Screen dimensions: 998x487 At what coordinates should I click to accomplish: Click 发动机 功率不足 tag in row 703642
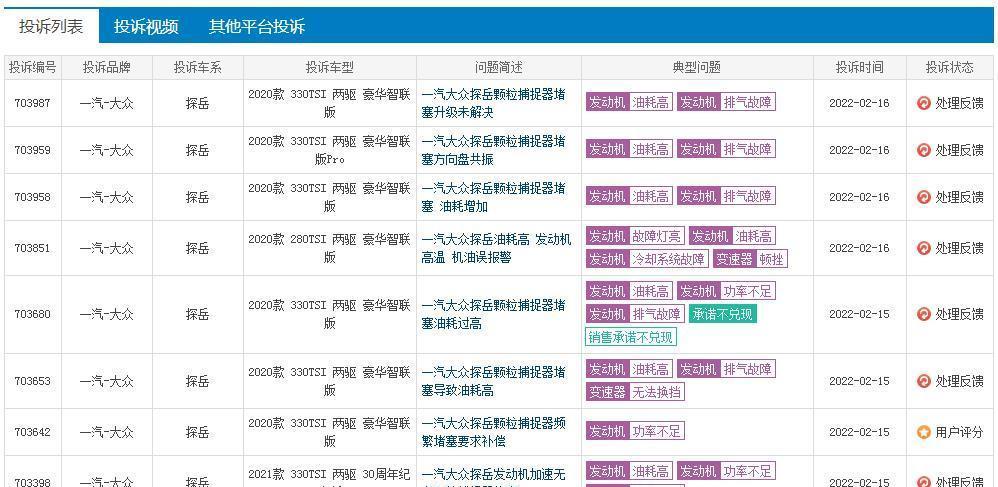click(x=635, y=432)
